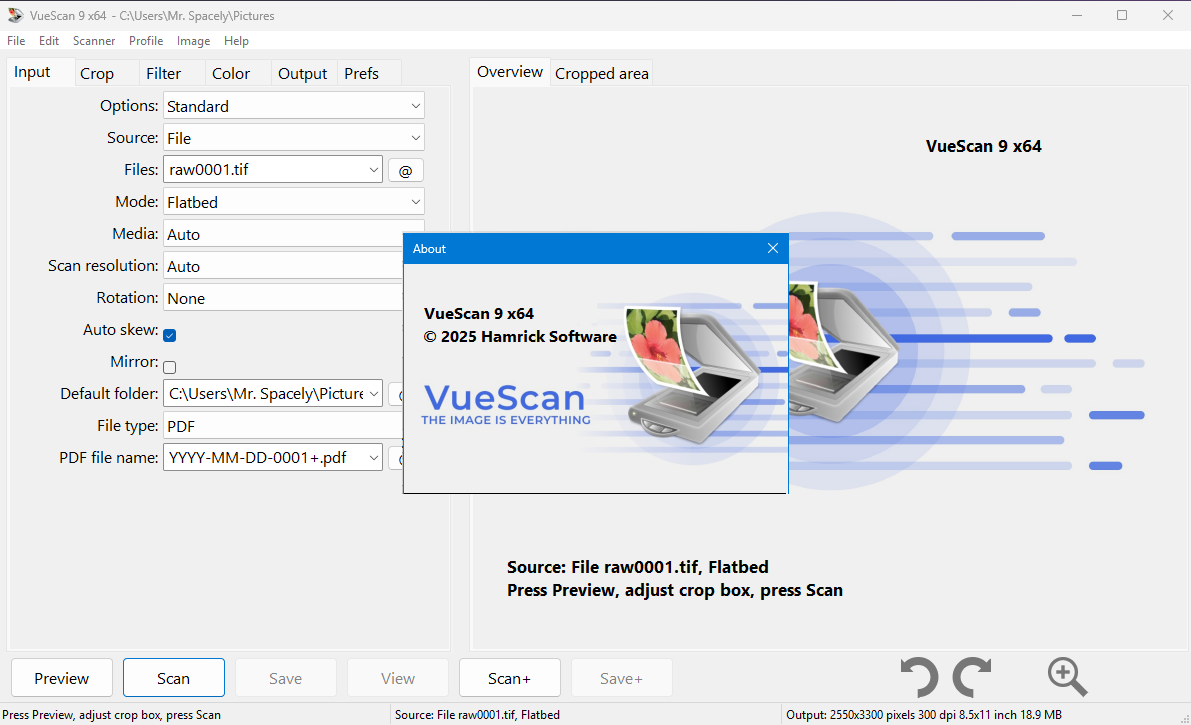The height and width of the screenshot is (725, 1191).
Task: Click the View button
Action: 398,678
